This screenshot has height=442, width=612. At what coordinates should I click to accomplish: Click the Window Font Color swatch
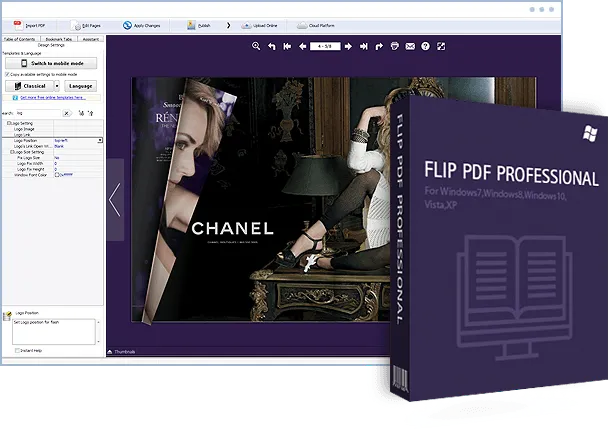pyautogui.click(x=57, y=175)
